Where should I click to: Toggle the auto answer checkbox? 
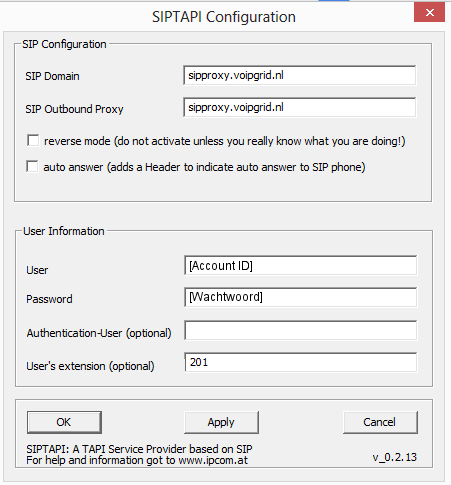click(32, 166)
